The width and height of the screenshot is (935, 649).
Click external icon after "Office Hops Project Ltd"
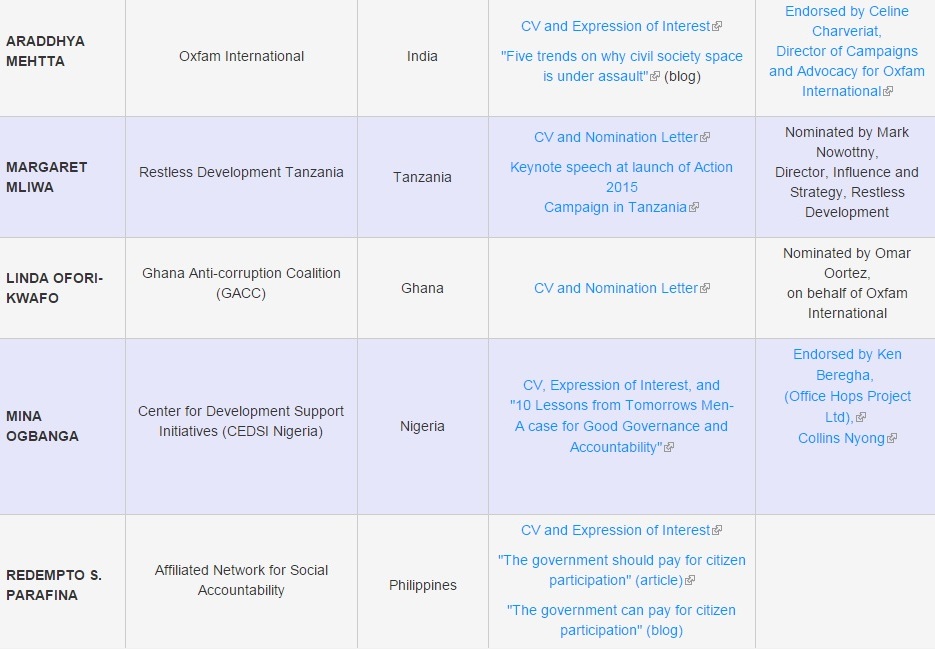click(x=861, y=418)
